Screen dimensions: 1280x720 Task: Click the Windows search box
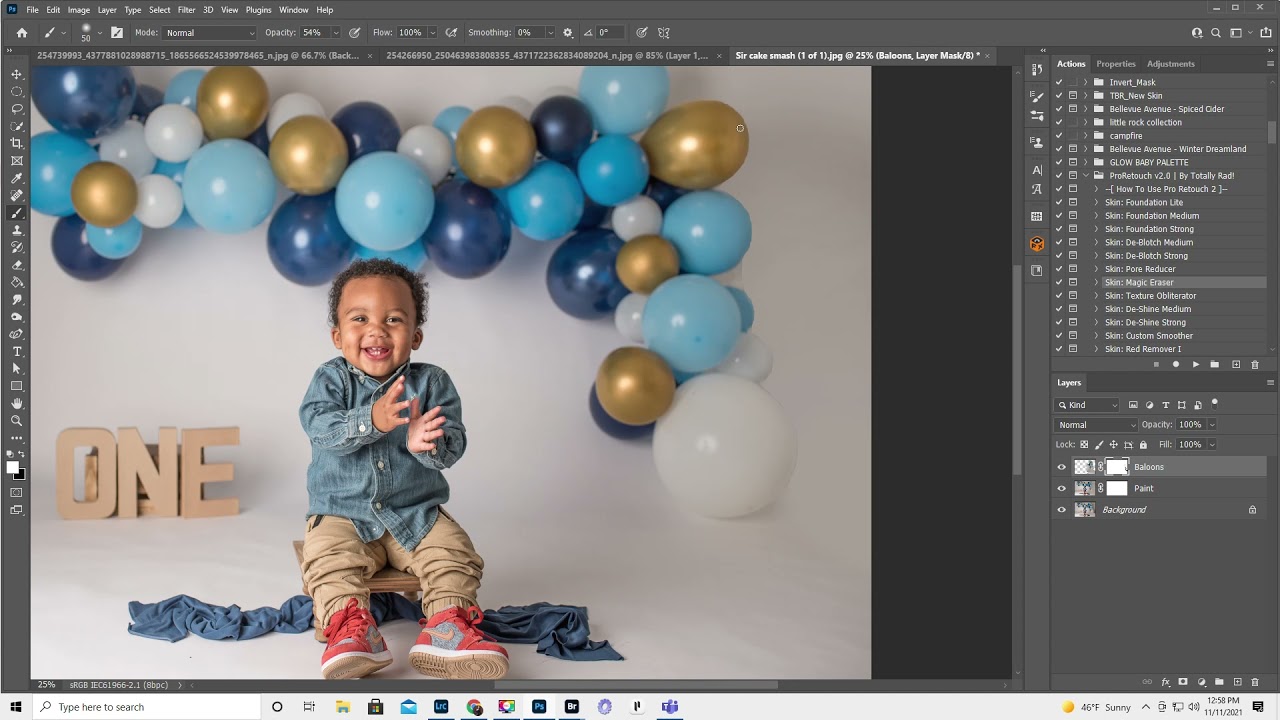click(x=145, y=707)
